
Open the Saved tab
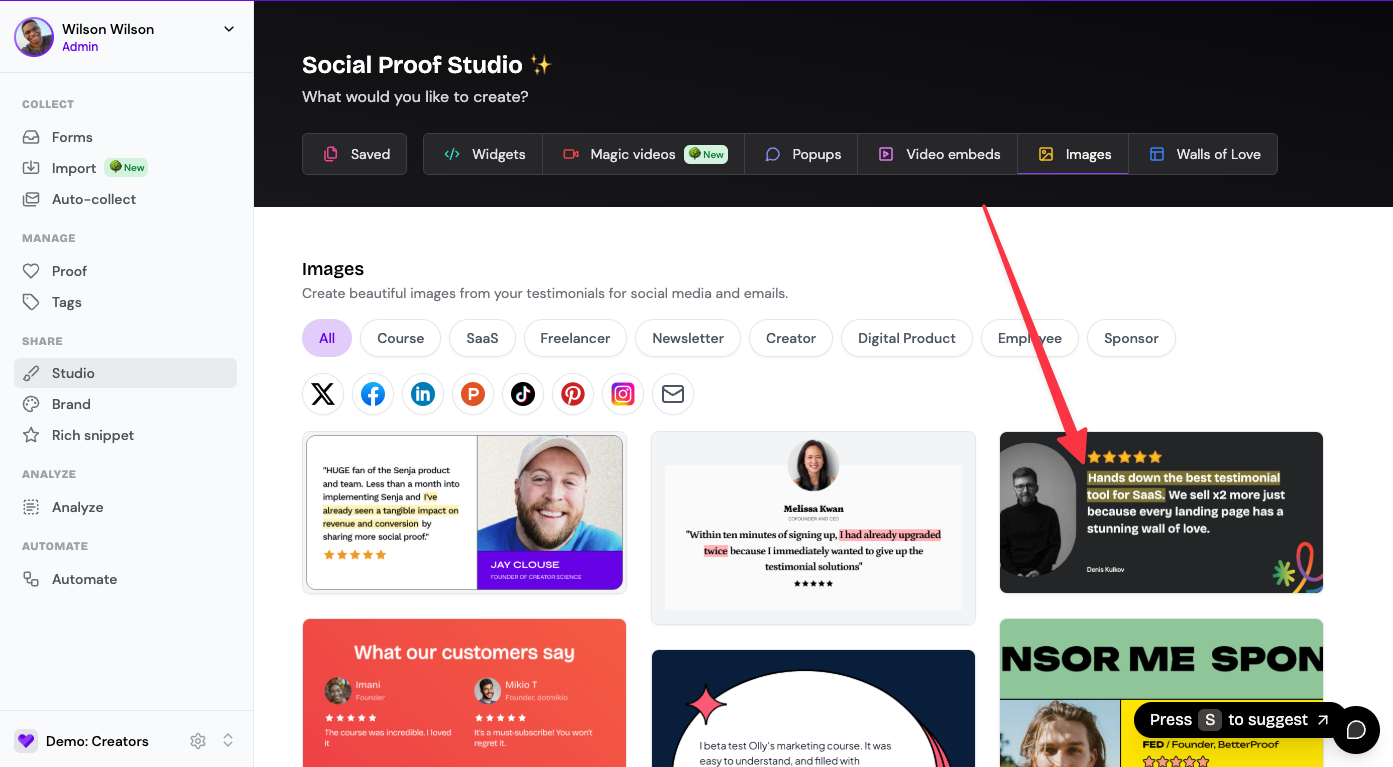tap(355, 154)
